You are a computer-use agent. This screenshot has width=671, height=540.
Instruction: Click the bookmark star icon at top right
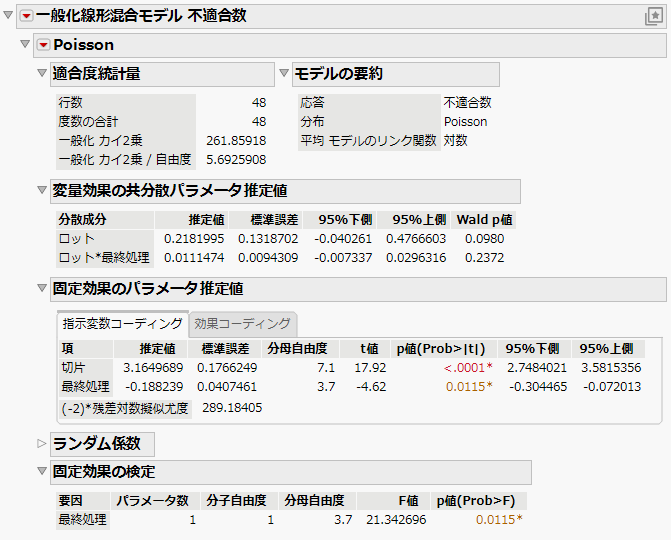[653, 16]
